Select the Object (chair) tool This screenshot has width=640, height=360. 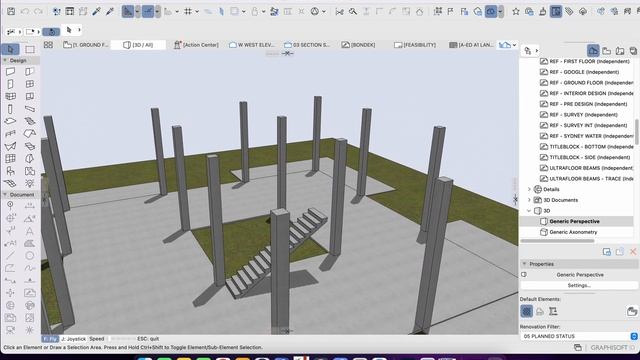[x=10, y=171]
